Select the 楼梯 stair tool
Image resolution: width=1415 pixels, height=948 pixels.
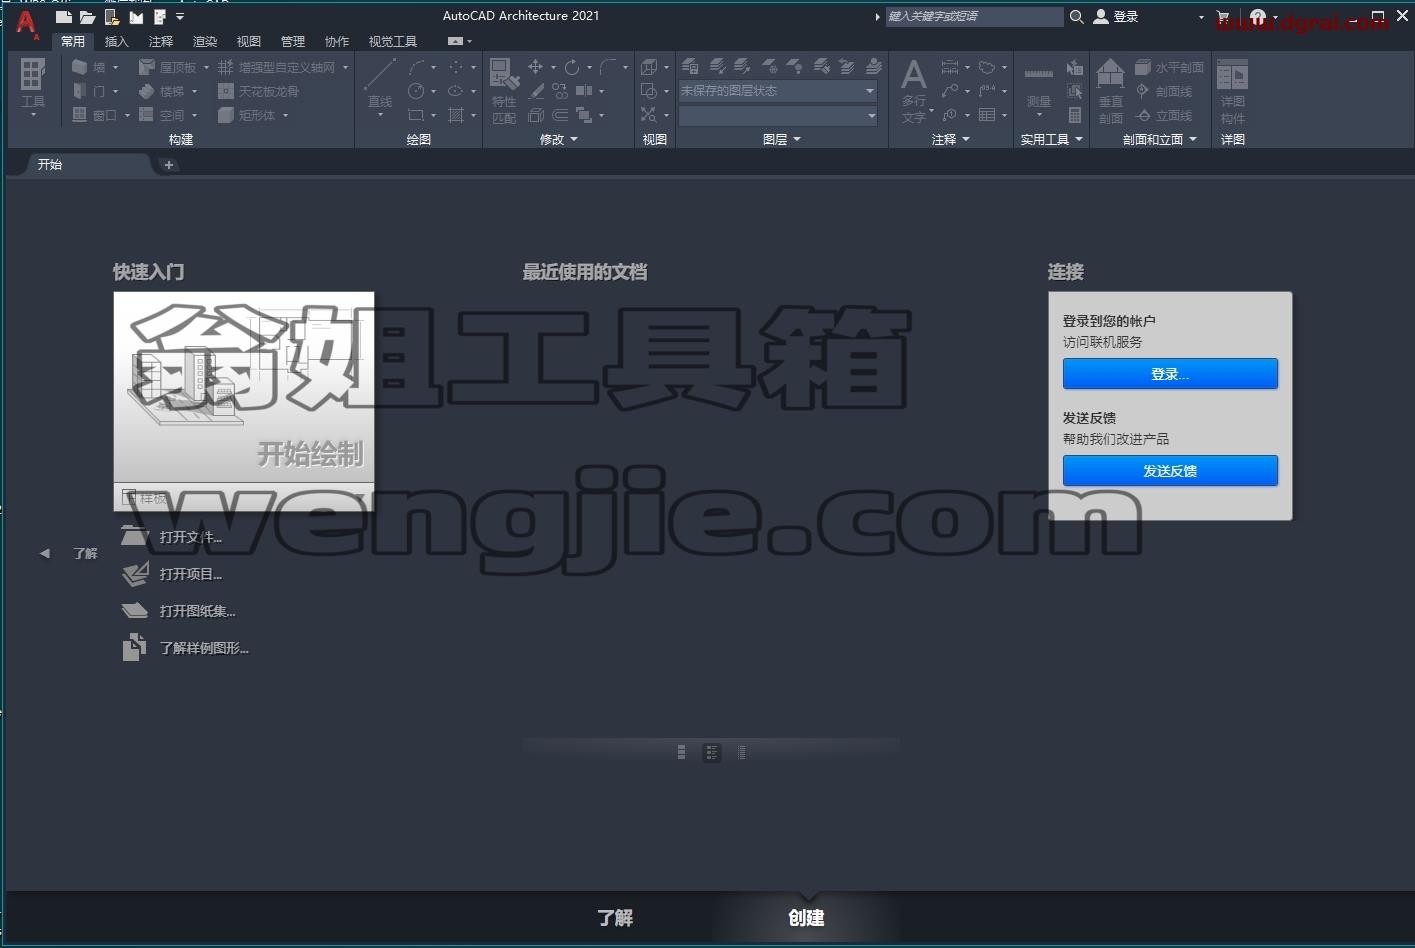click(161, 91)
